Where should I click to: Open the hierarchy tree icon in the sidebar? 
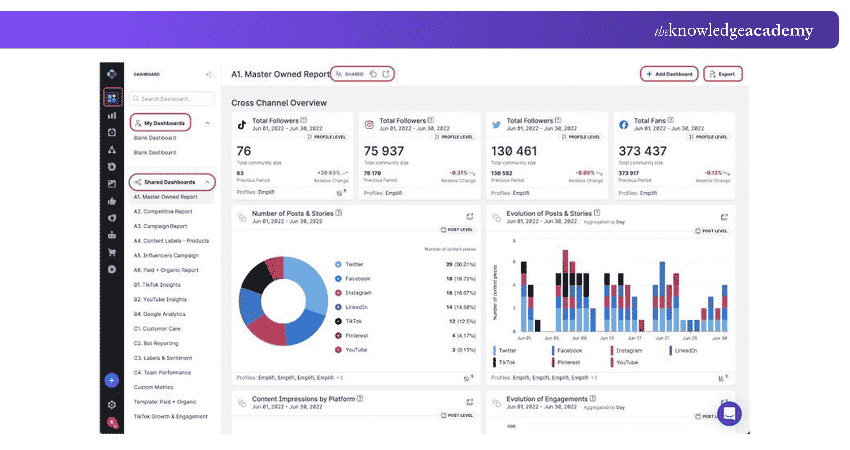pos(112,150)
